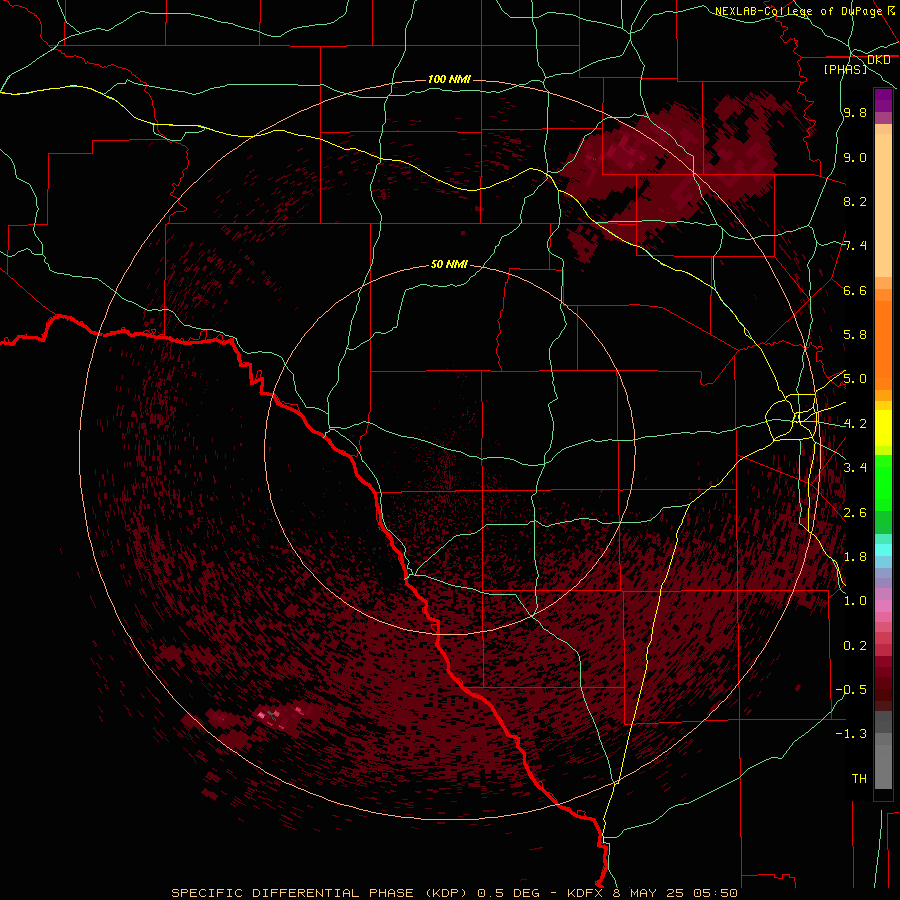The height and width of the screenshot is (900, 900).
Task: Click the orange segment of the color bar
Action: (x=883, y=346)
